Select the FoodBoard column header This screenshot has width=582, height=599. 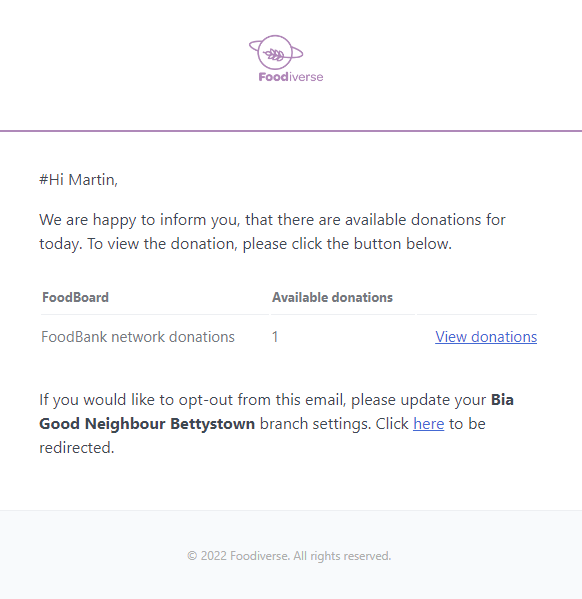pyautogui.click(x=75, y=297)
